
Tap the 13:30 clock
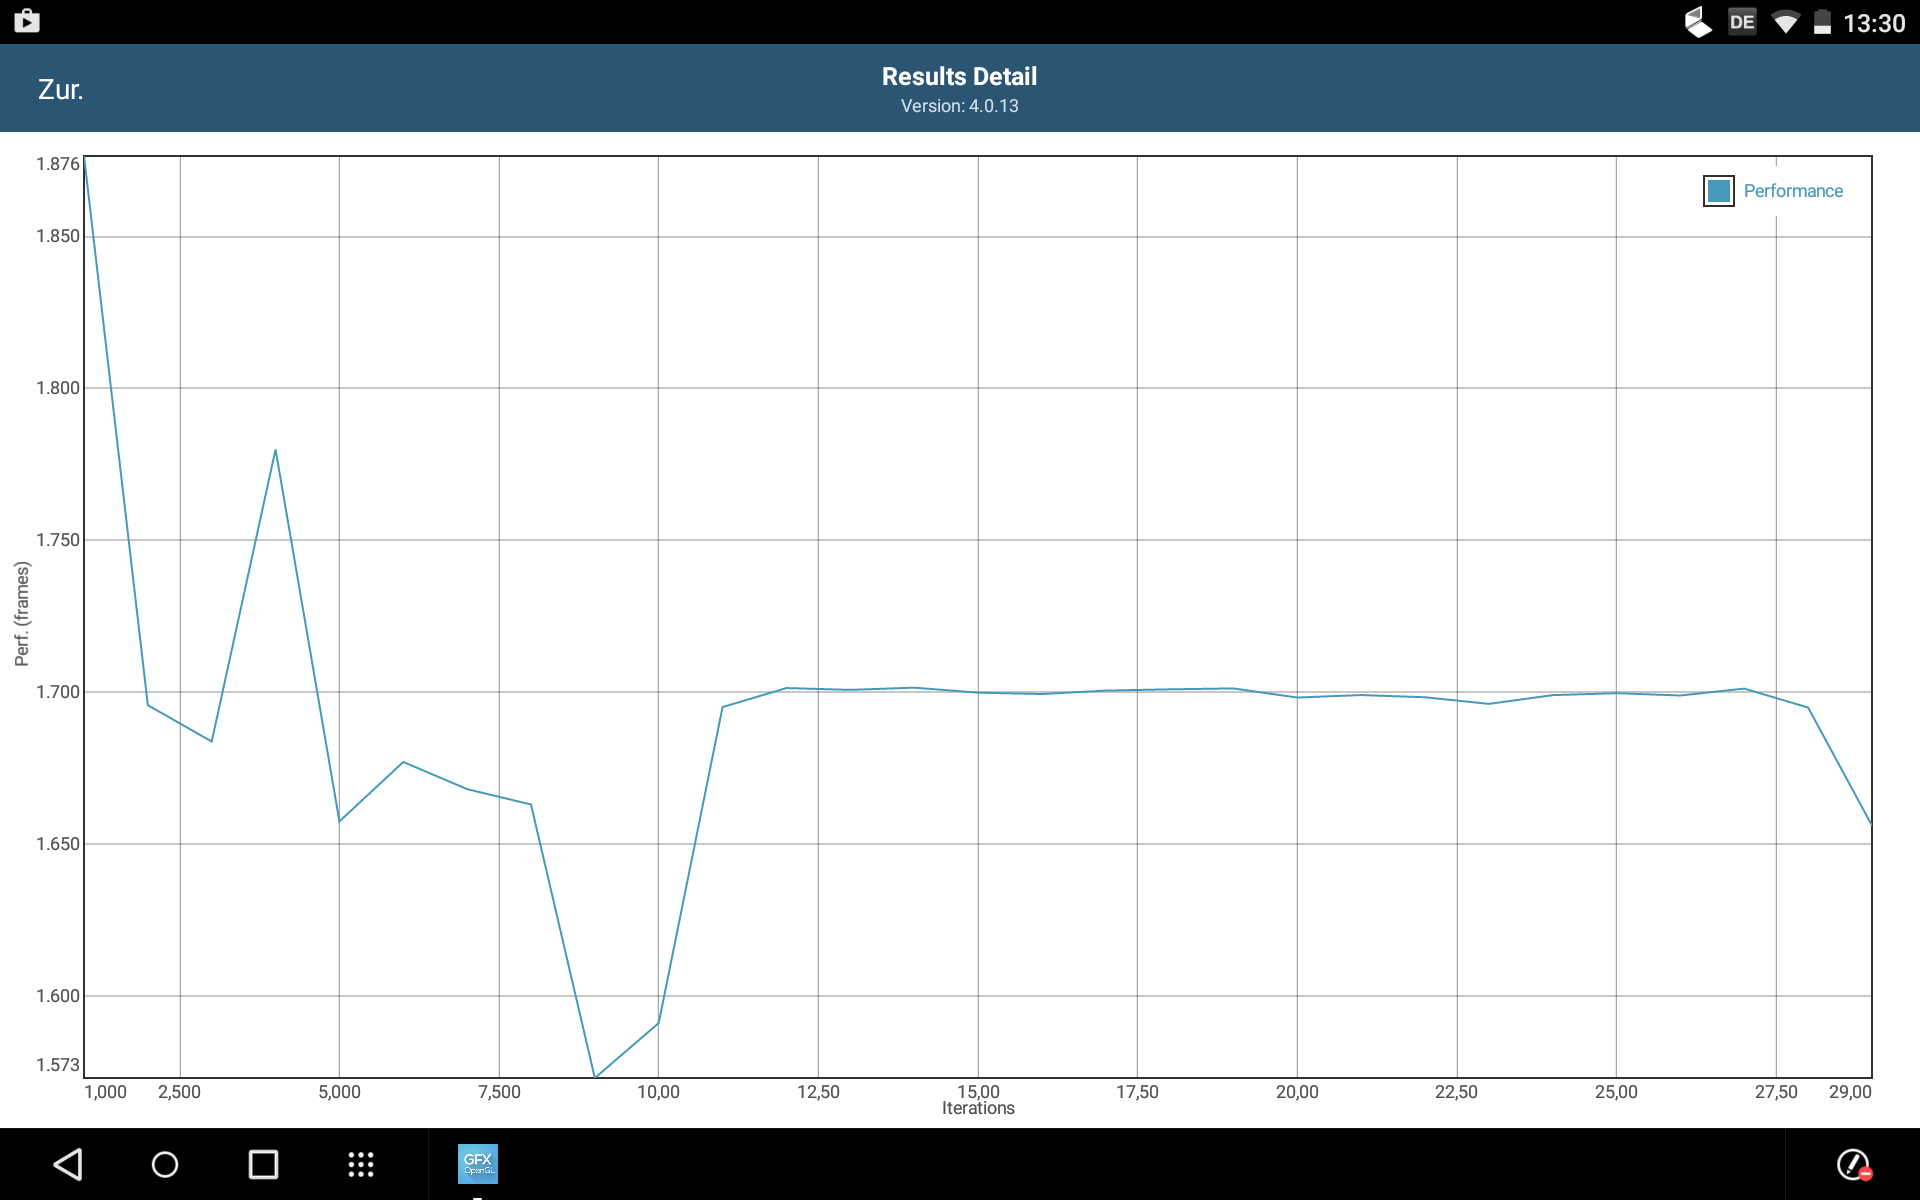click(1874, 23)
